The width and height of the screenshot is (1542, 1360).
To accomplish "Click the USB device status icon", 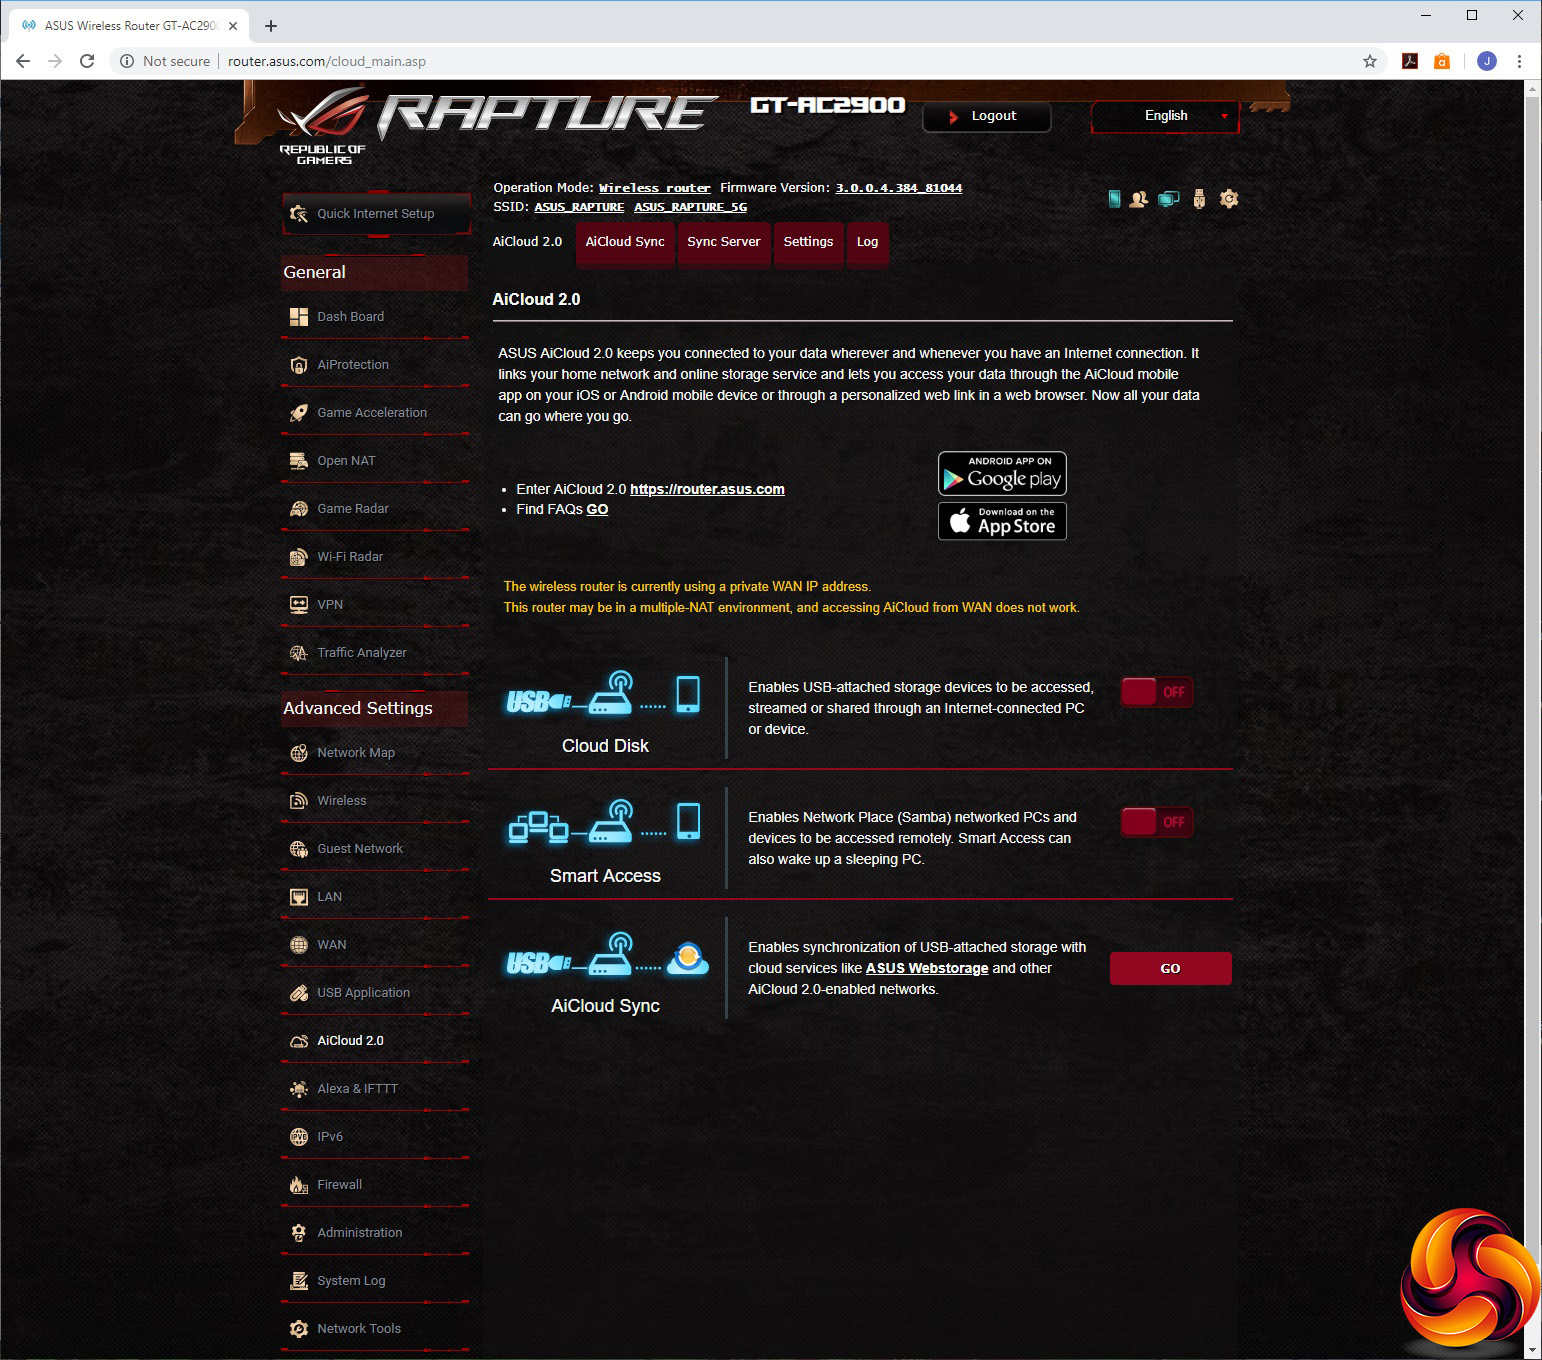I will (x=1199, y=199).
